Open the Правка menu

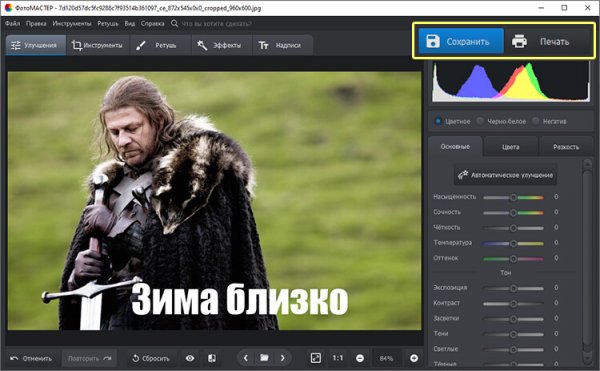[36, 23]
